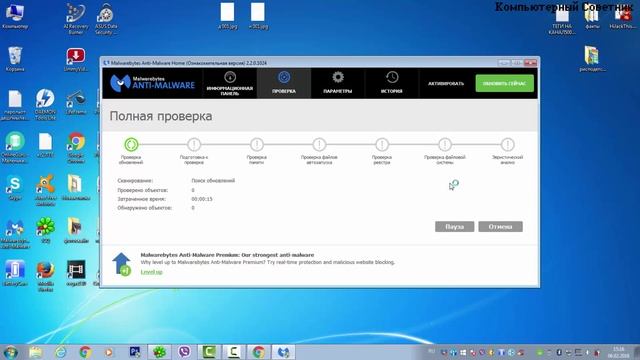Screen dimensions: 640x360
Task: Switch to the Malwarebytes taskbar button
Action: (283, 351)
